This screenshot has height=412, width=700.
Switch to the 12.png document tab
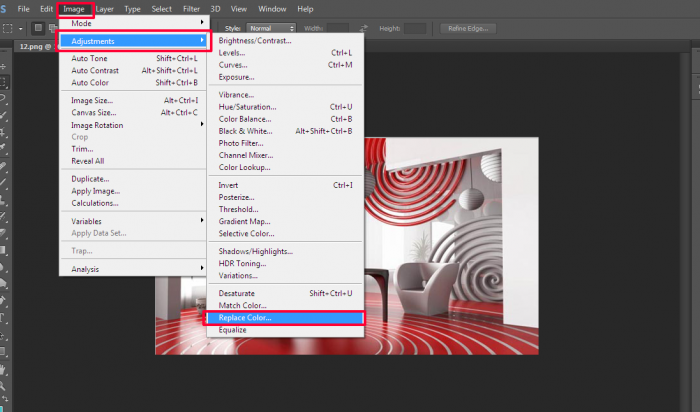click(36, 46)
